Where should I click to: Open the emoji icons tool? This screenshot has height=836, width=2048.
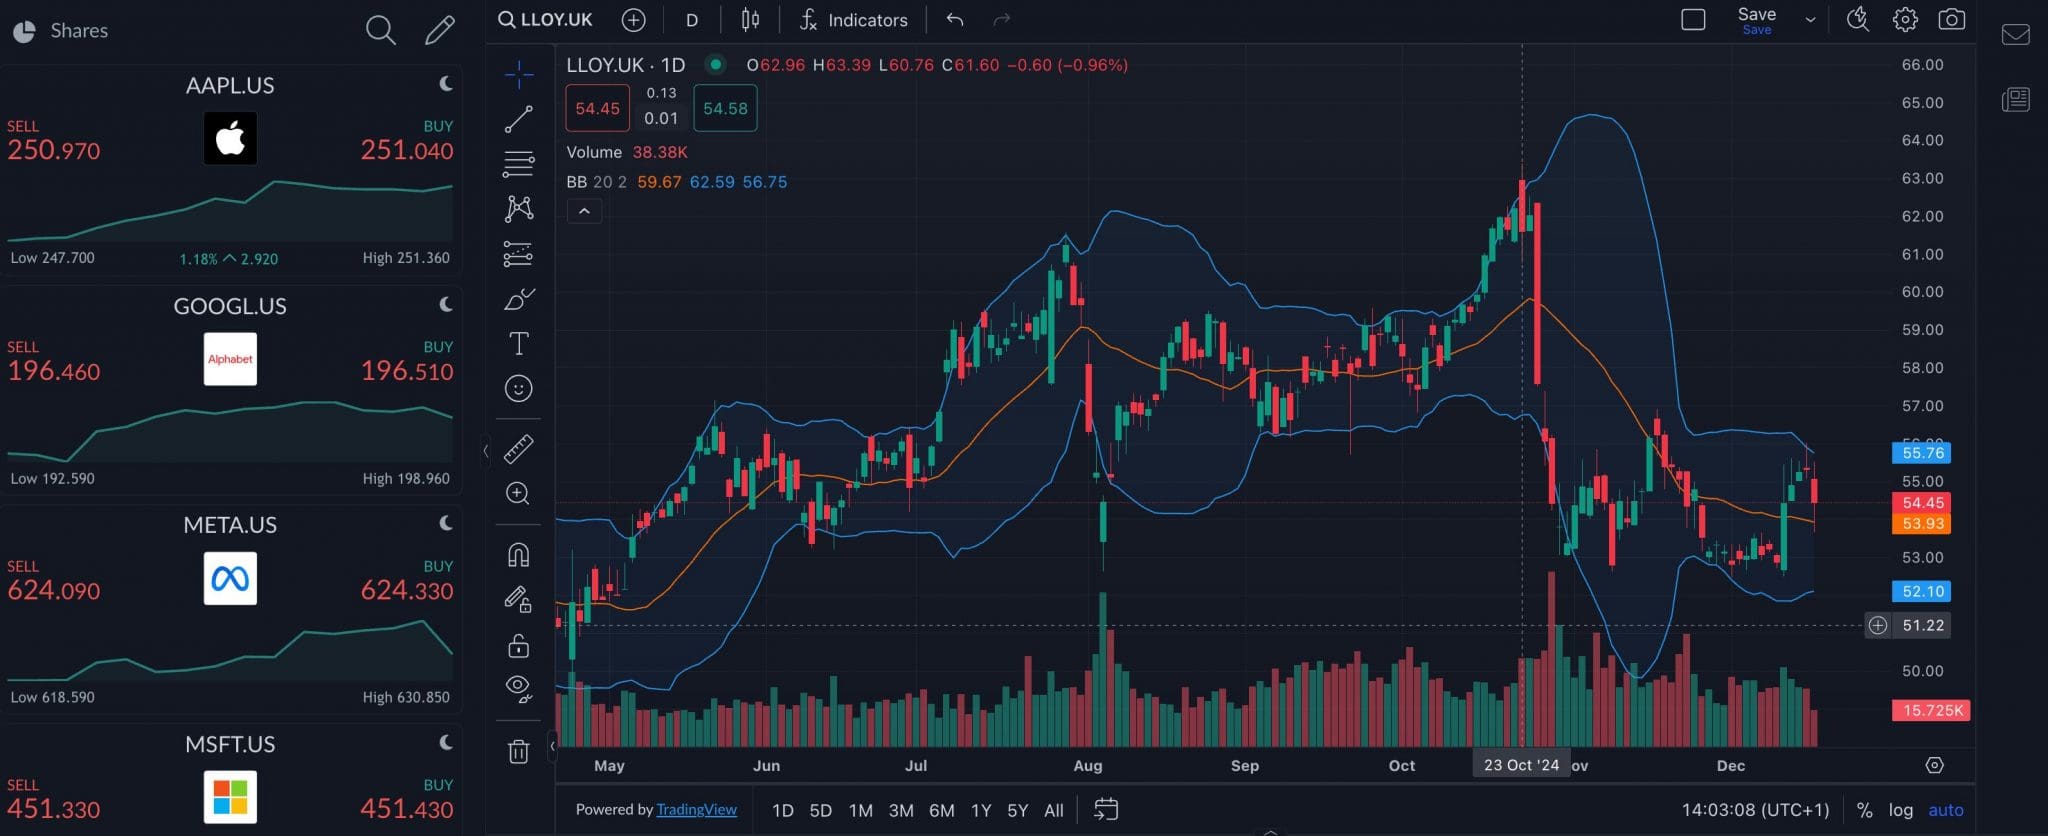(x=518, y=388)
